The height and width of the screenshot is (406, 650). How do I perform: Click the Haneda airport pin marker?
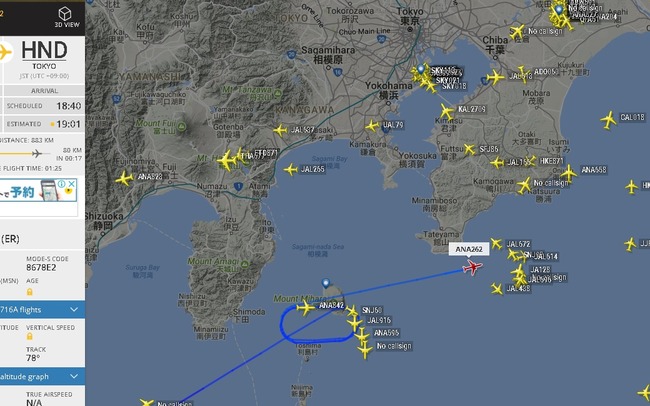click(421, 69)
